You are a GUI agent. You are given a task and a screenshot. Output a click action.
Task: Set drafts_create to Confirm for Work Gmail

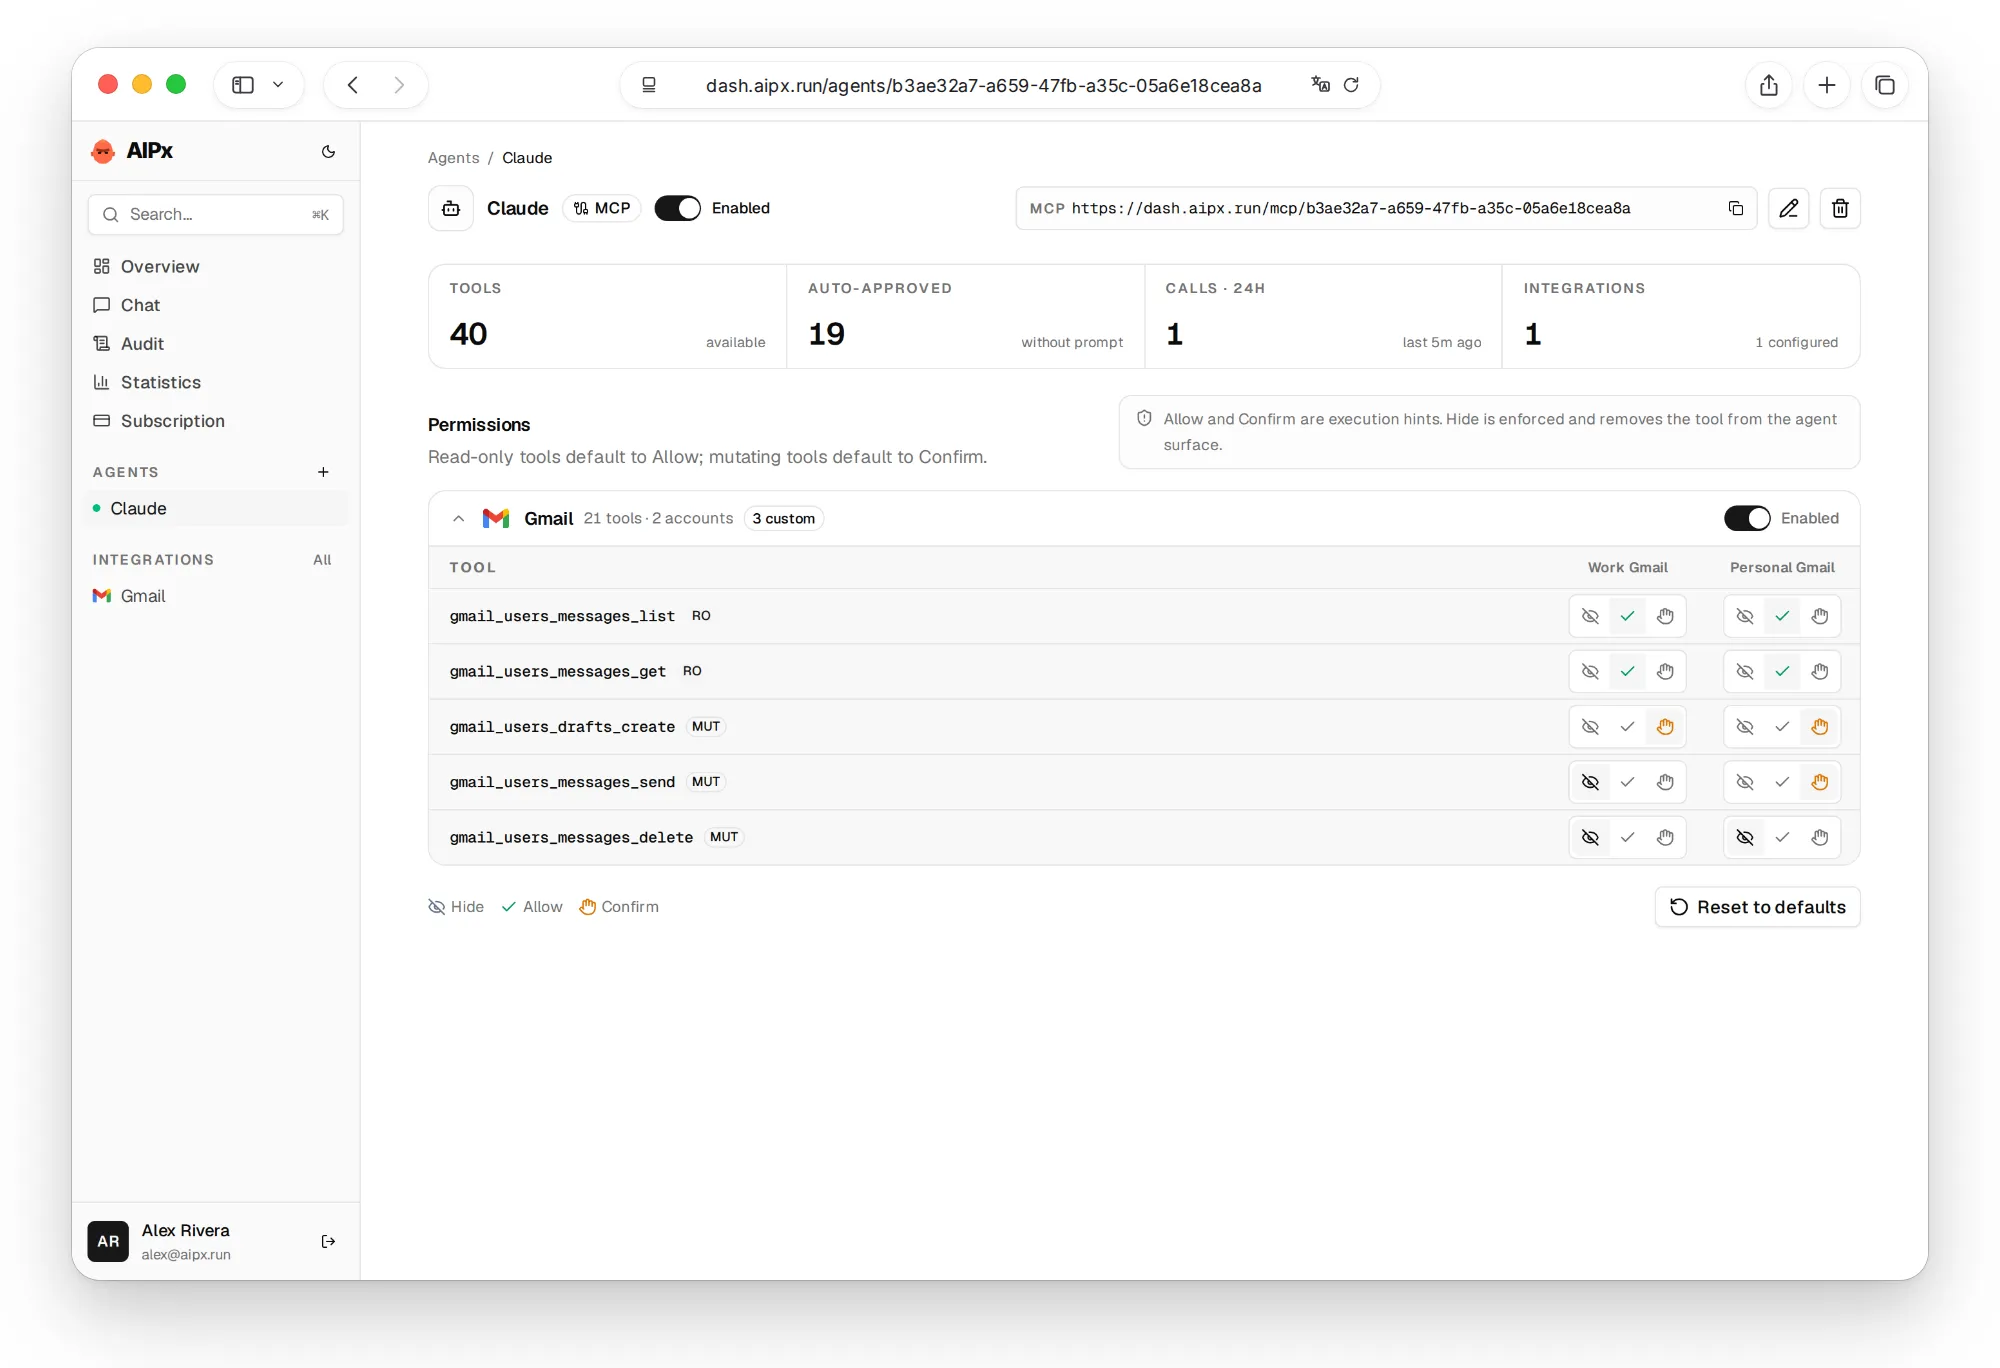[x=1665, y=727]
